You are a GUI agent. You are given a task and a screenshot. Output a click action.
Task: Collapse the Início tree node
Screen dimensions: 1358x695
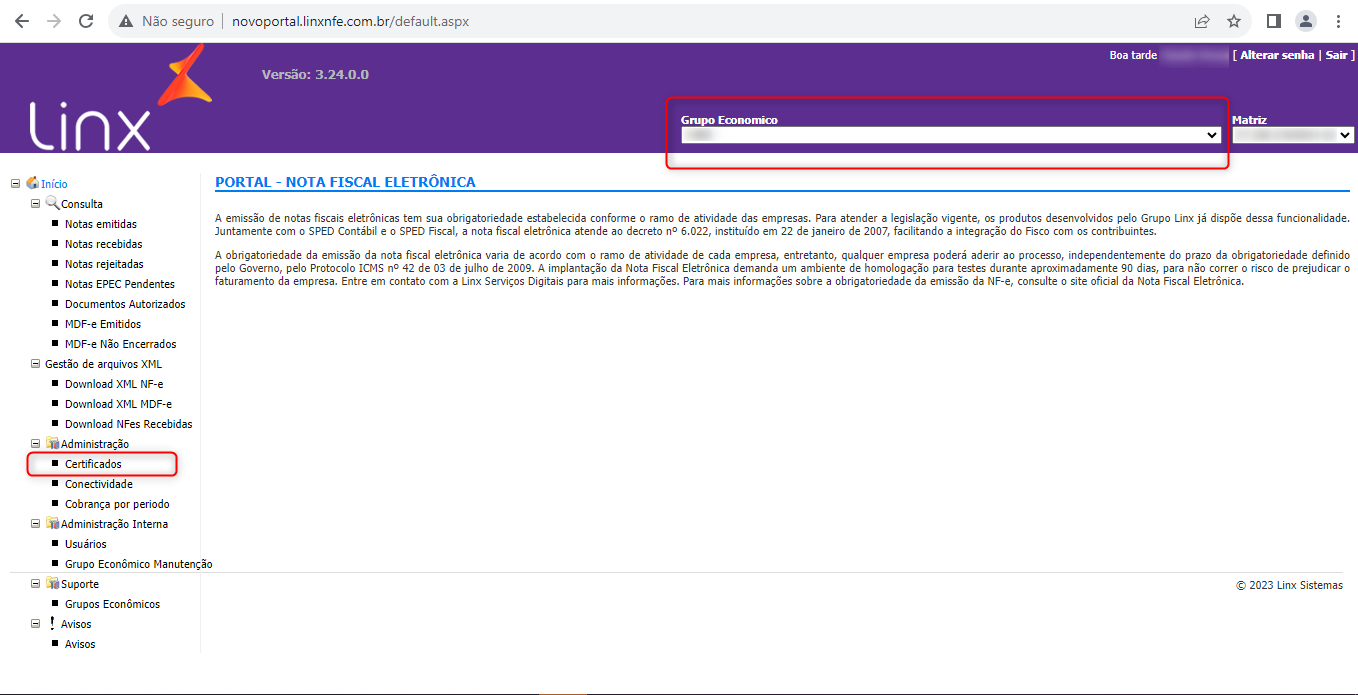coord(15,183)
